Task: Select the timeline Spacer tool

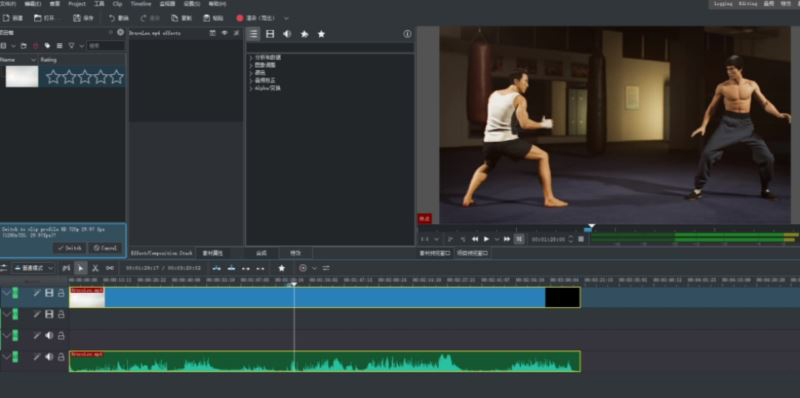Action: coord(110,268)
